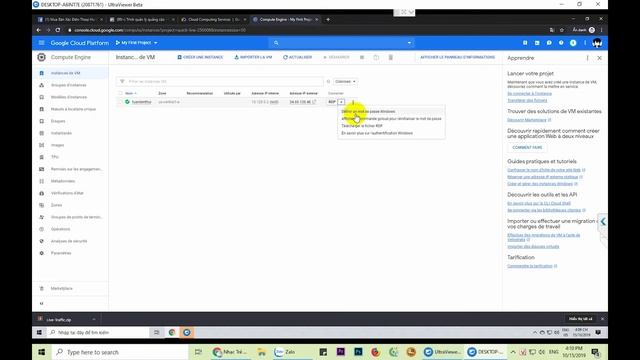Switch to the Compute Engine browser tab
The height and width of the screenshot is (360, 640).
(x=285, y=20)
